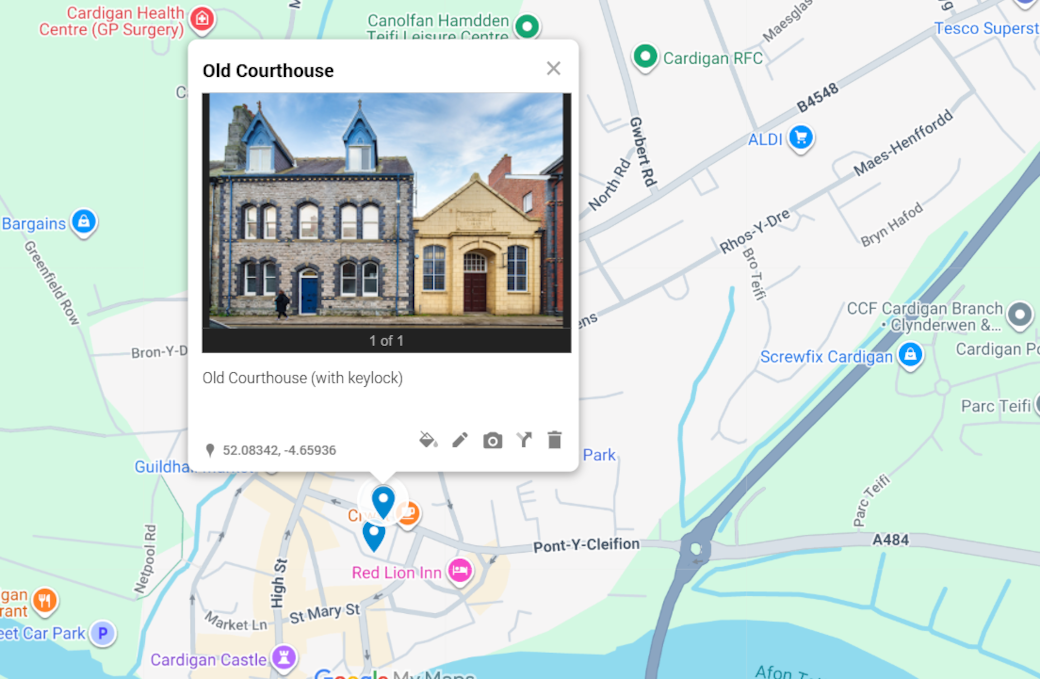Click the Cardigan Castle marker icon
1040x679 pixels.
point(286,658)
